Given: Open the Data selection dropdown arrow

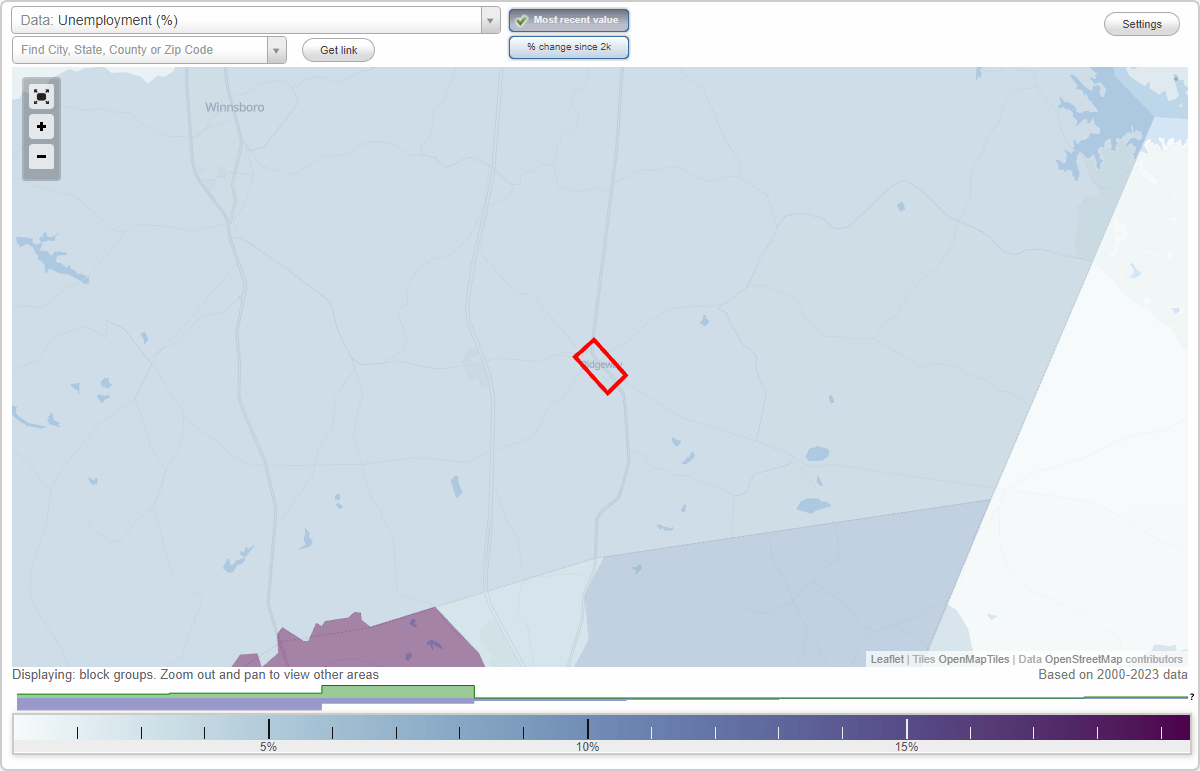Looking at the screenshot, I should click(x=490, y=20).
